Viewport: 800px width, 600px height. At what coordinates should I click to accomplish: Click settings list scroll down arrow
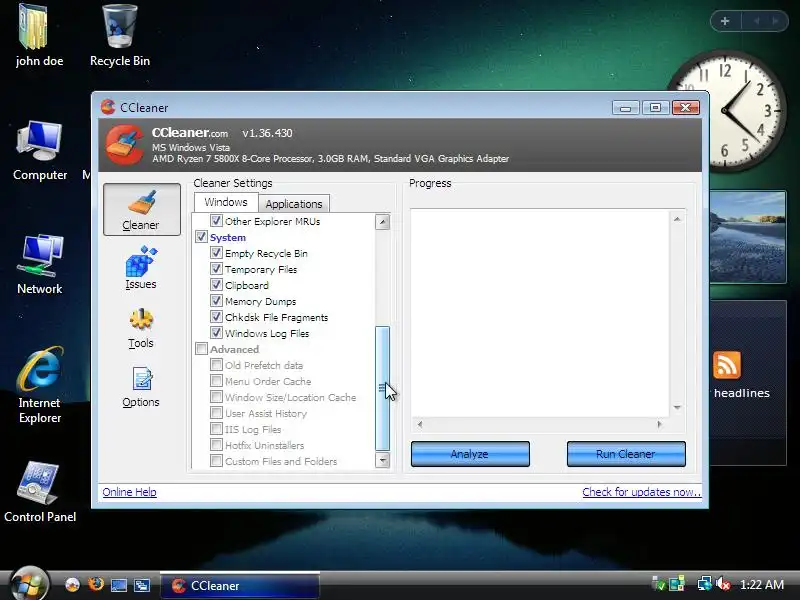pyautogui.click(x=382, y=460)
